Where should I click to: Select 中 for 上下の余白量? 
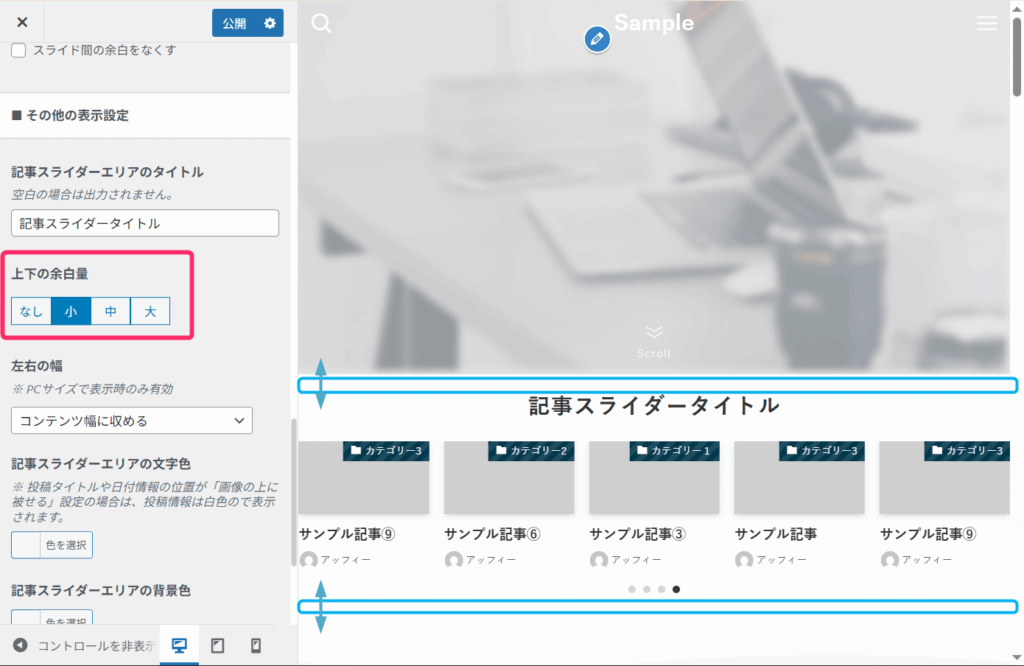point(111,311)
